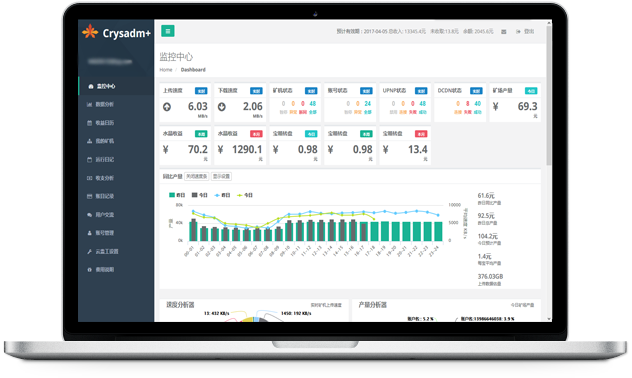Open sidebar item with wrench icon
632x378 pixels.
116,251
